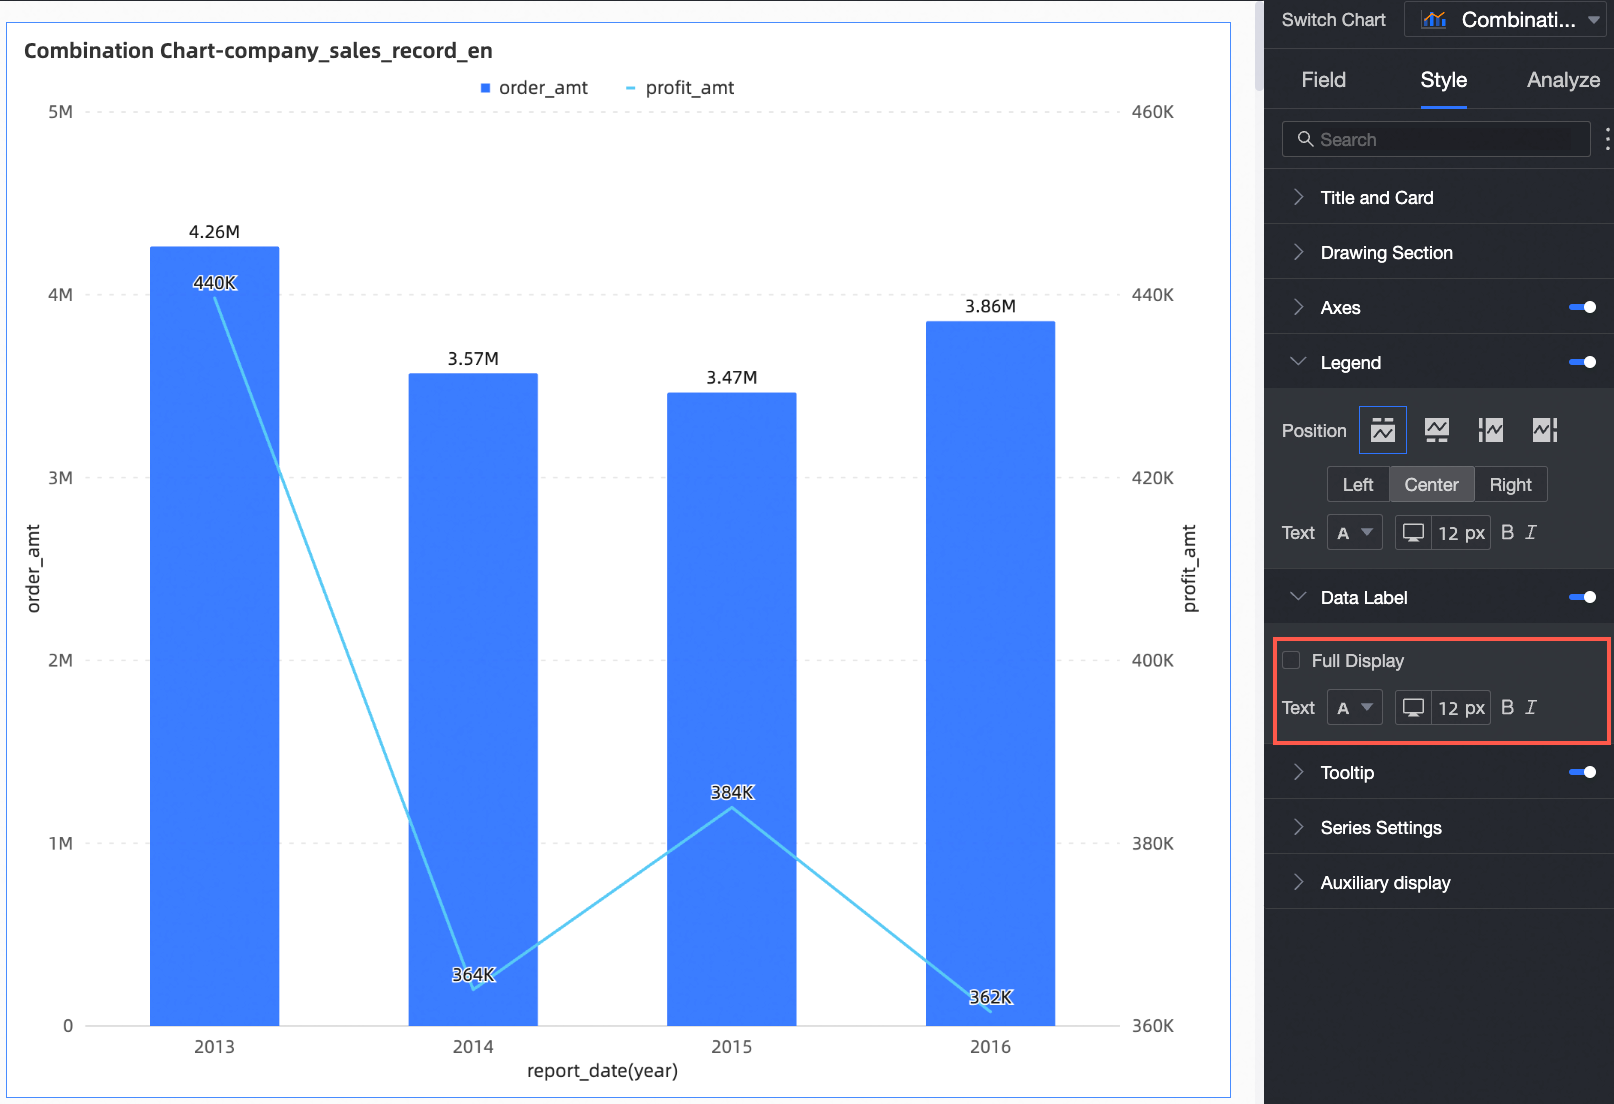Disable the Data Label switch
The height and width of the screenshot is (1104, 1614).
[x=1583, y=597]
